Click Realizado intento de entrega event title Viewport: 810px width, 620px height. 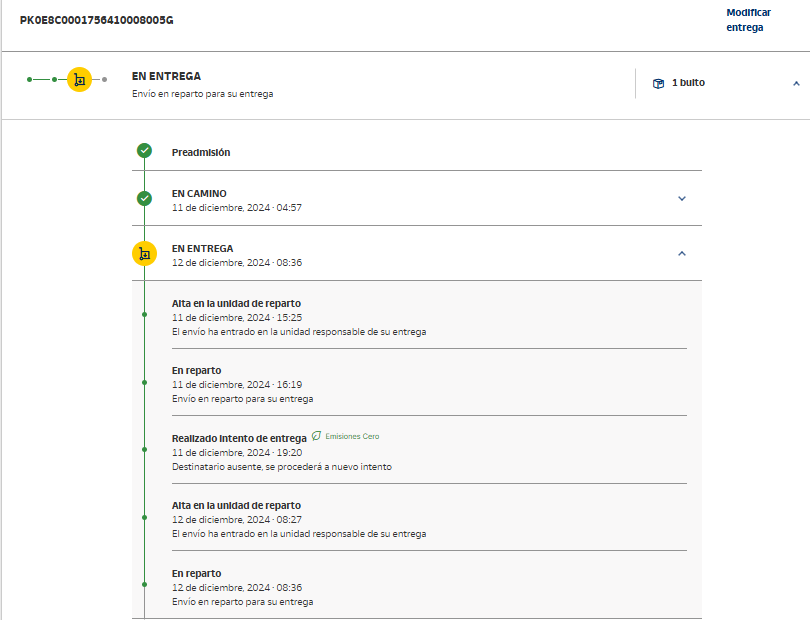coord(239,438)
